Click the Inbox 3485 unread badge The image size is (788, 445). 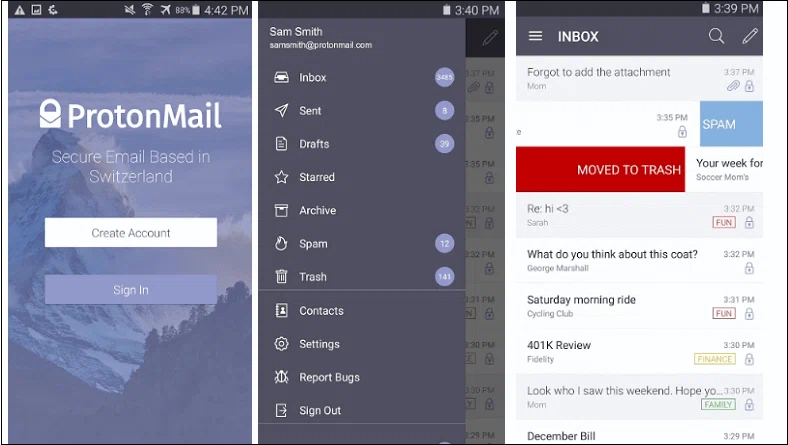444,77
